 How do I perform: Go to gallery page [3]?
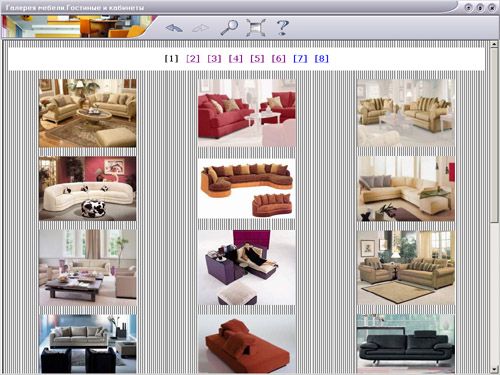pos(214,59)
